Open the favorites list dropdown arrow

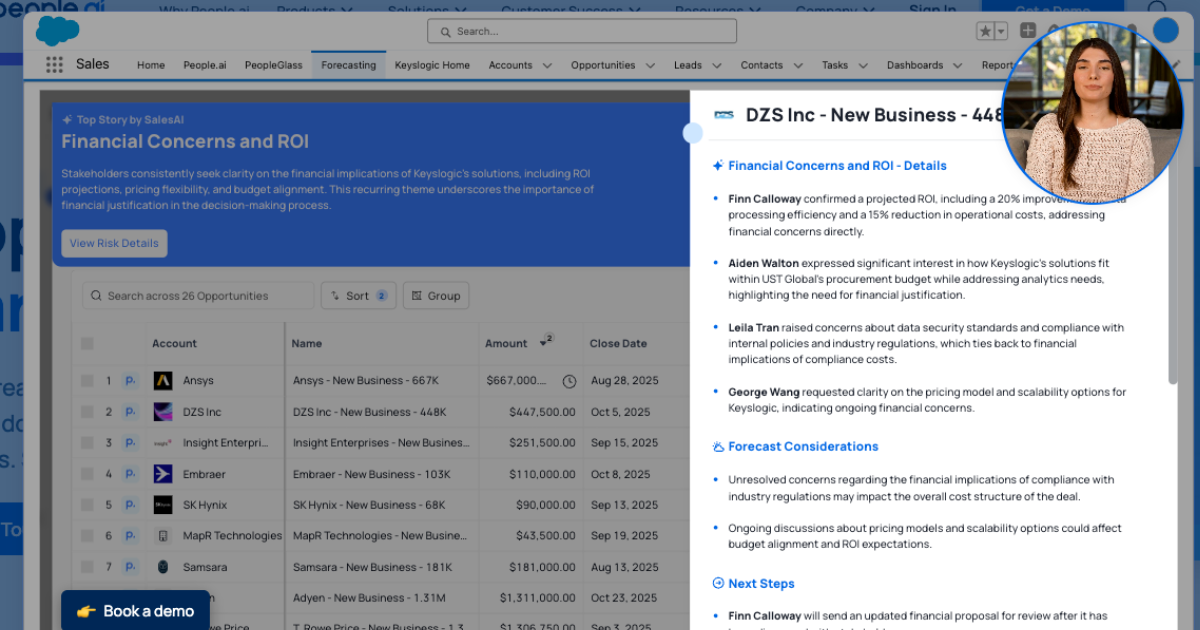point(1000,31)
